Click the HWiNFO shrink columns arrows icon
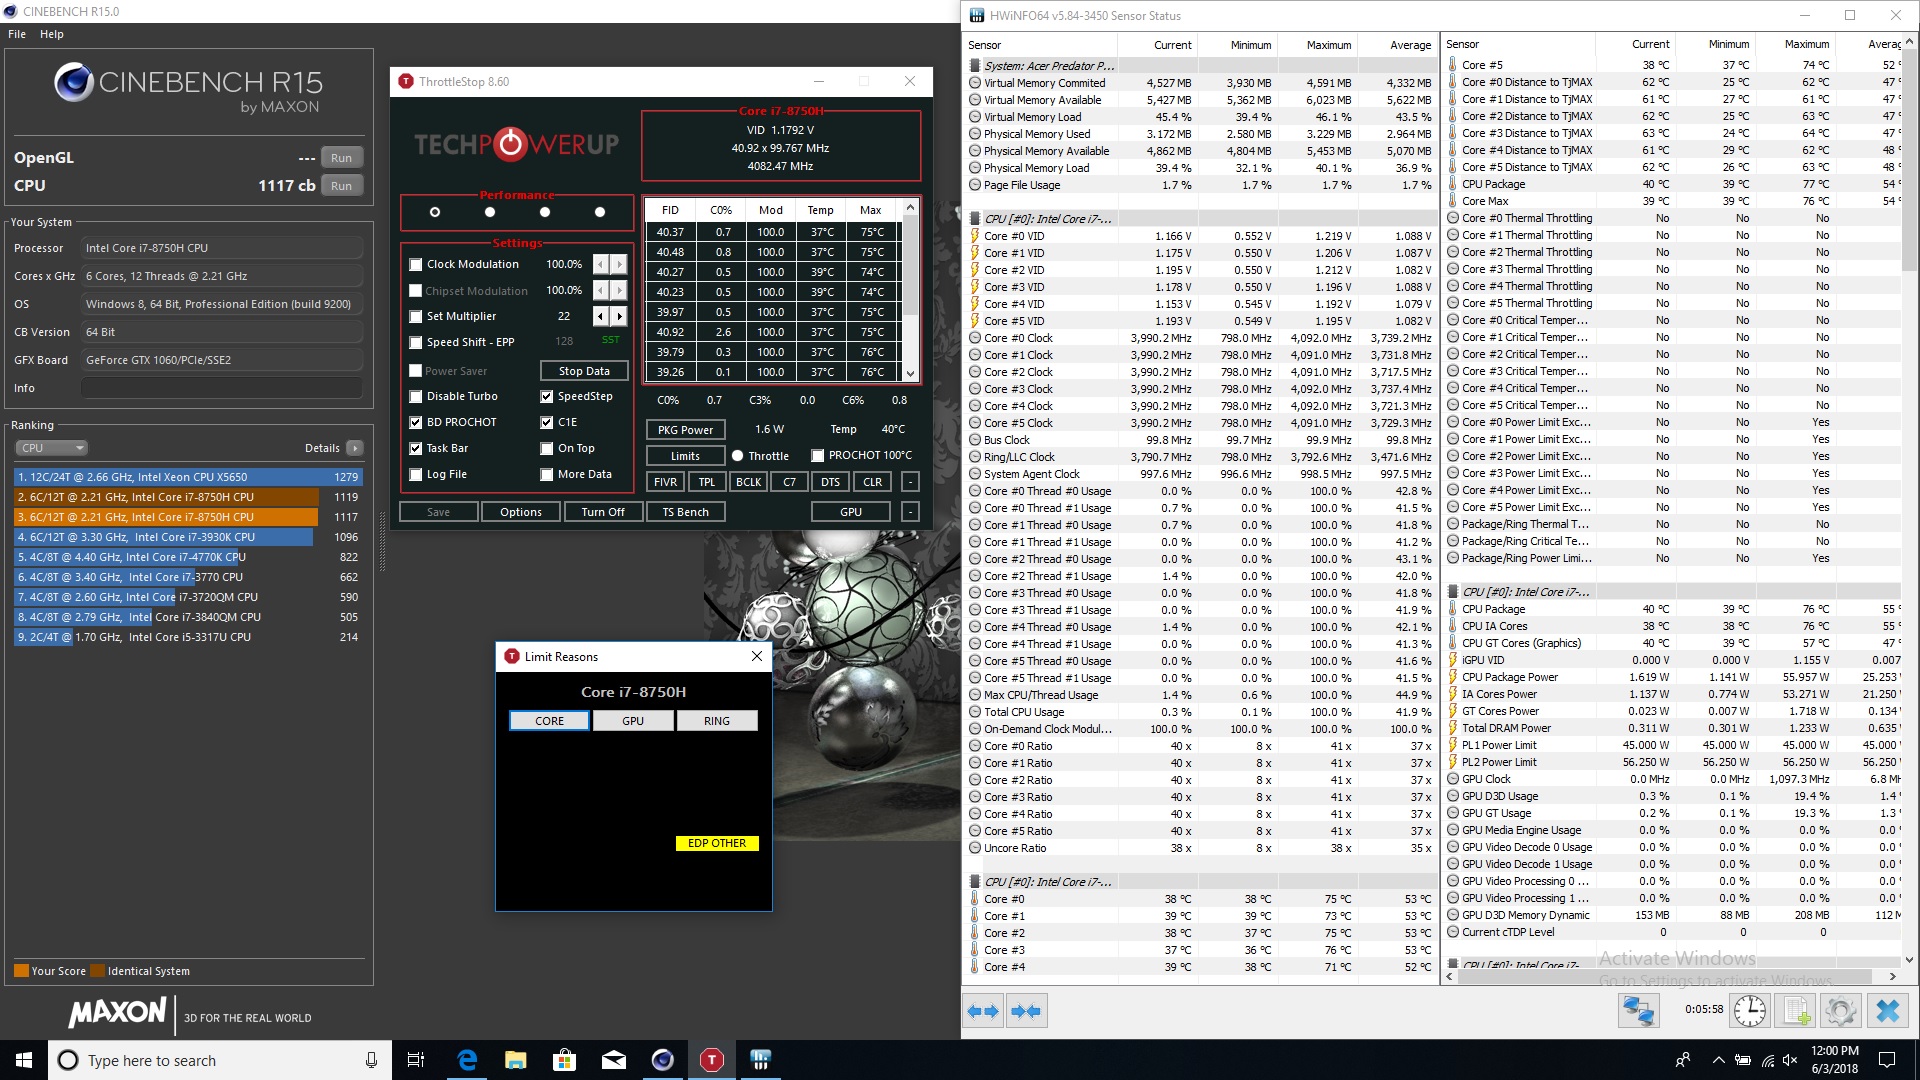This screenshot has height=1080, width=1920. coord(1026,1011)
